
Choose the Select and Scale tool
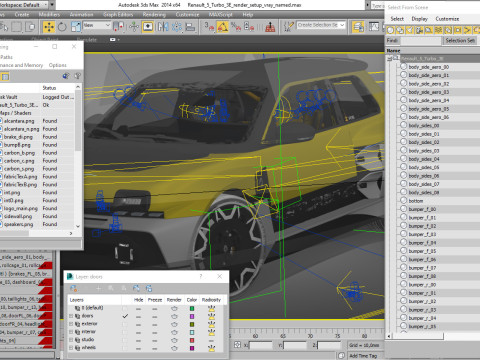click(x=76, y=27)
